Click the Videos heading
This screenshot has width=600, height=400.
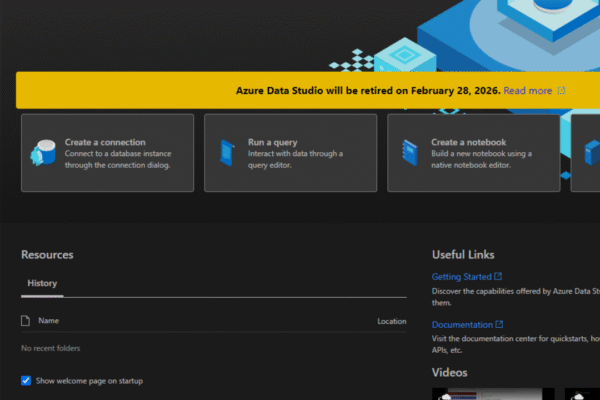coord(450,372)
